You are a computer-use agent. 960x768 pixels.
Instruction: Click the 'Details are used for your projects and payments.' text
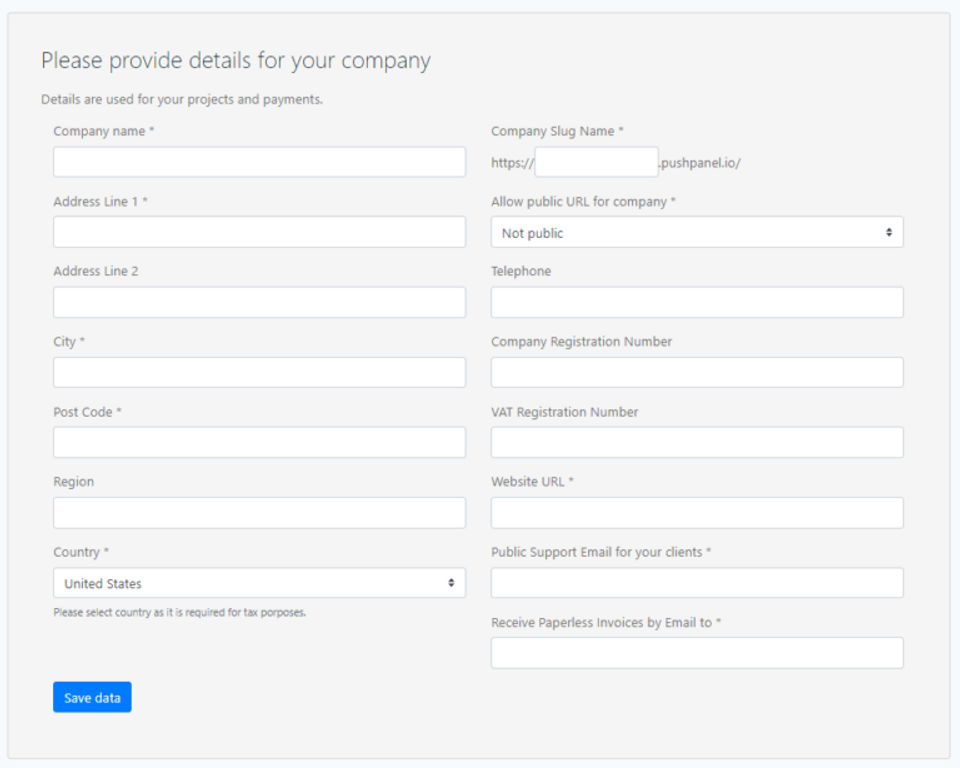tap(182, 99)
